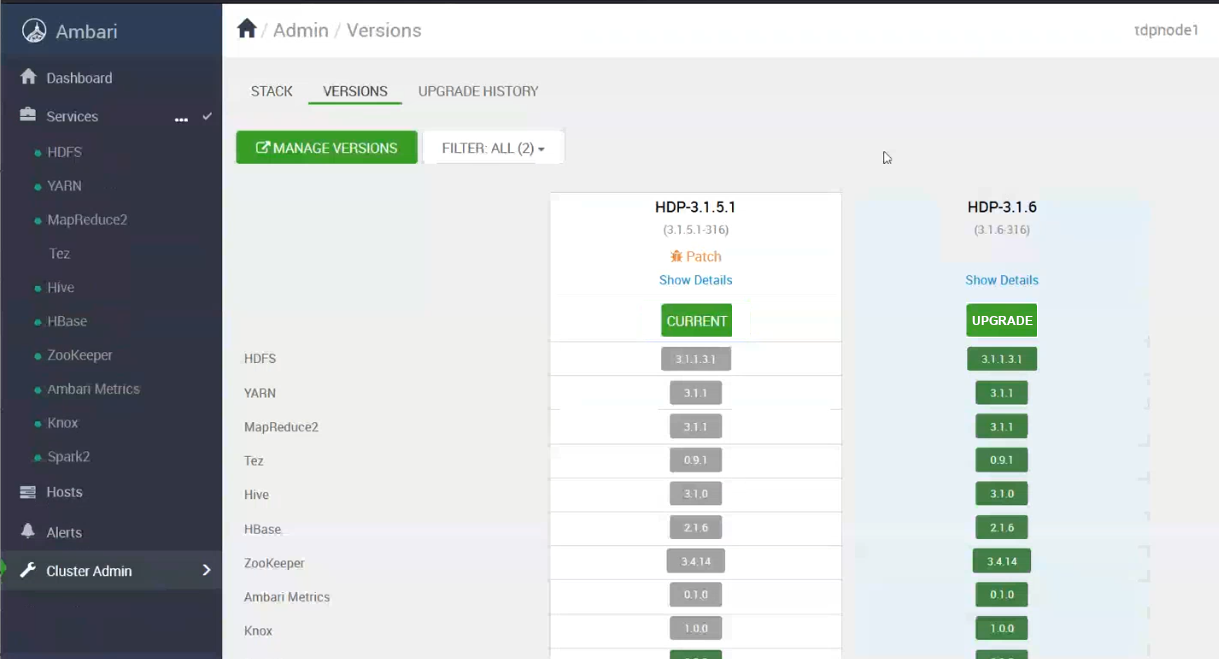
Task: Select ZooKeeper in the services list
Action: pos(80,355)
